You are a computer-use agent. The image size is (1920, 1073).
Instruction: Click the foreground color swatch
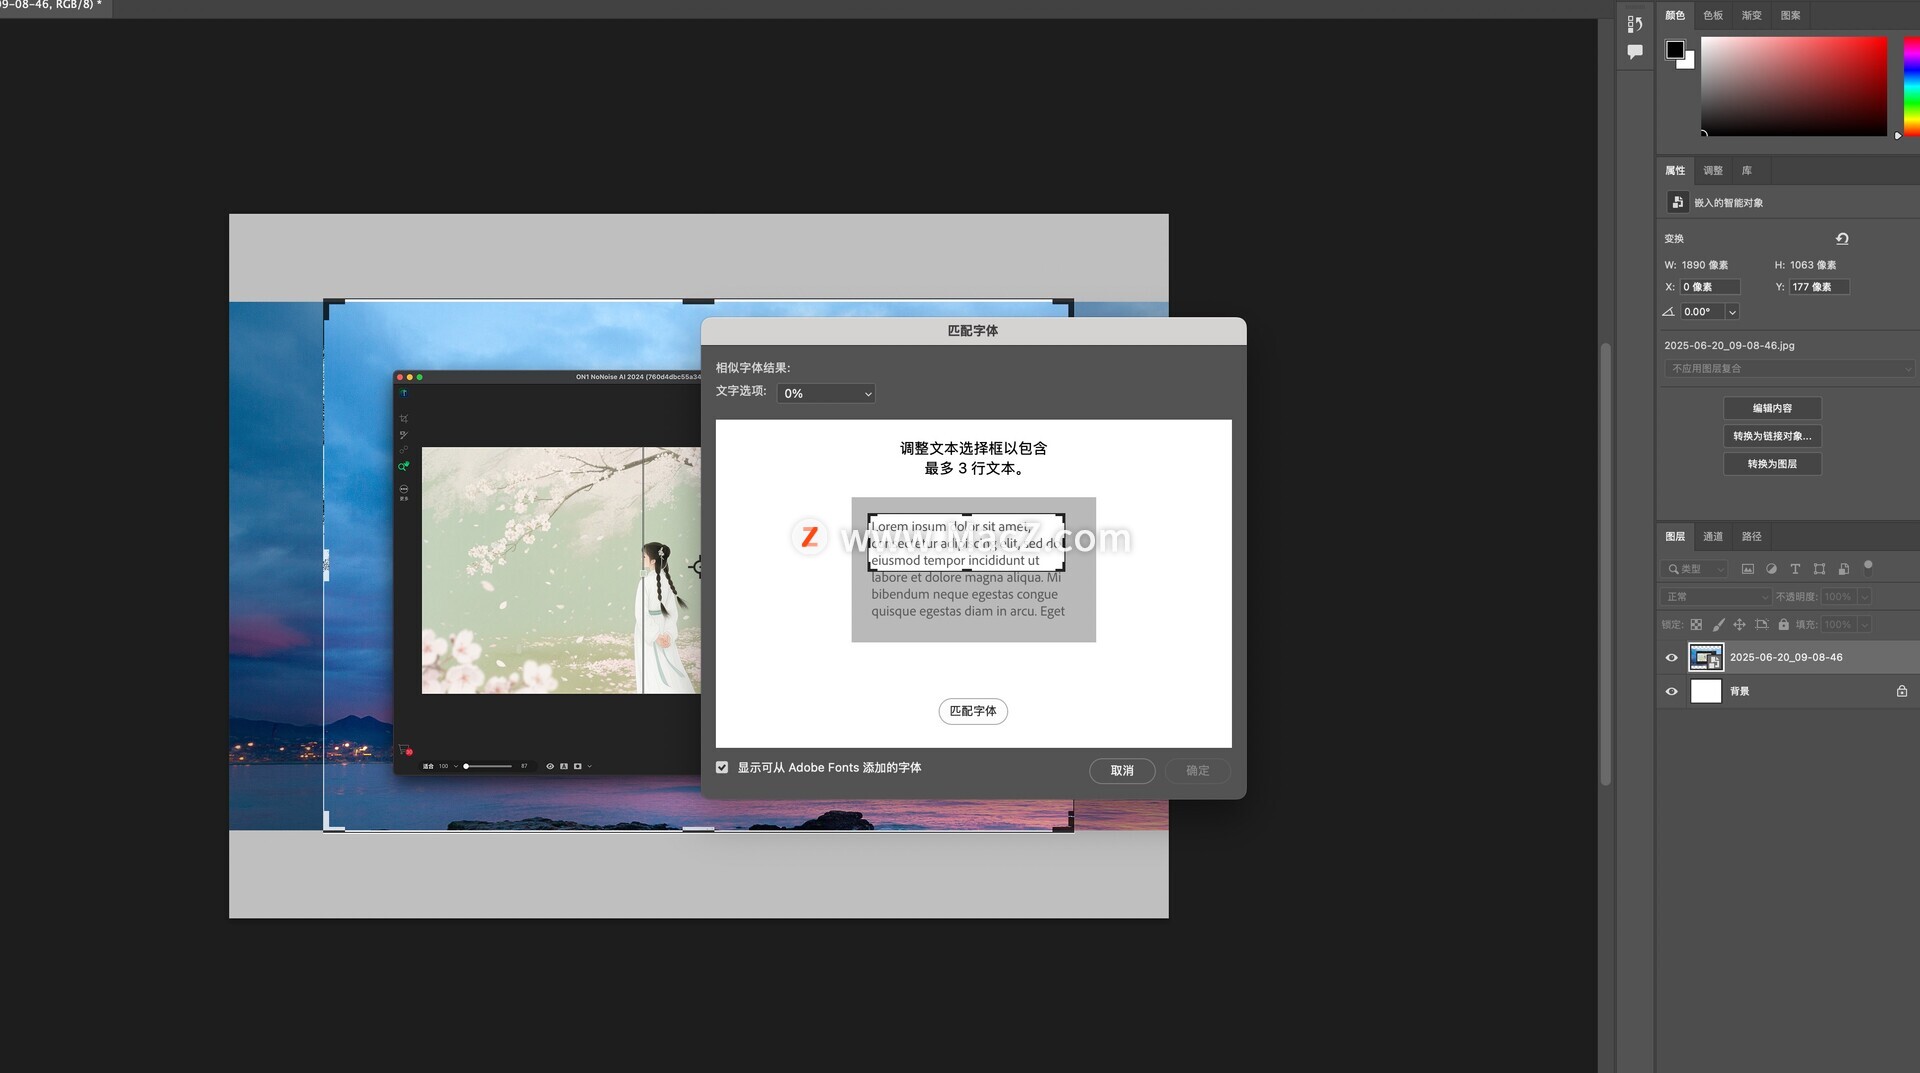click(x=1675, y=50)
